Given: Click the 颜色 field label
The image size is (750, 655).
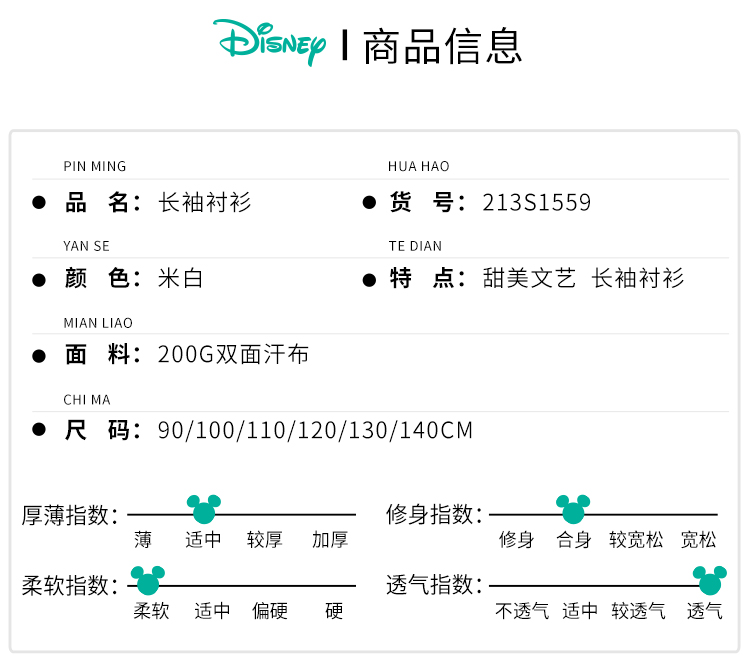Looking at the screenshot, I should click(x=103, y=278).
